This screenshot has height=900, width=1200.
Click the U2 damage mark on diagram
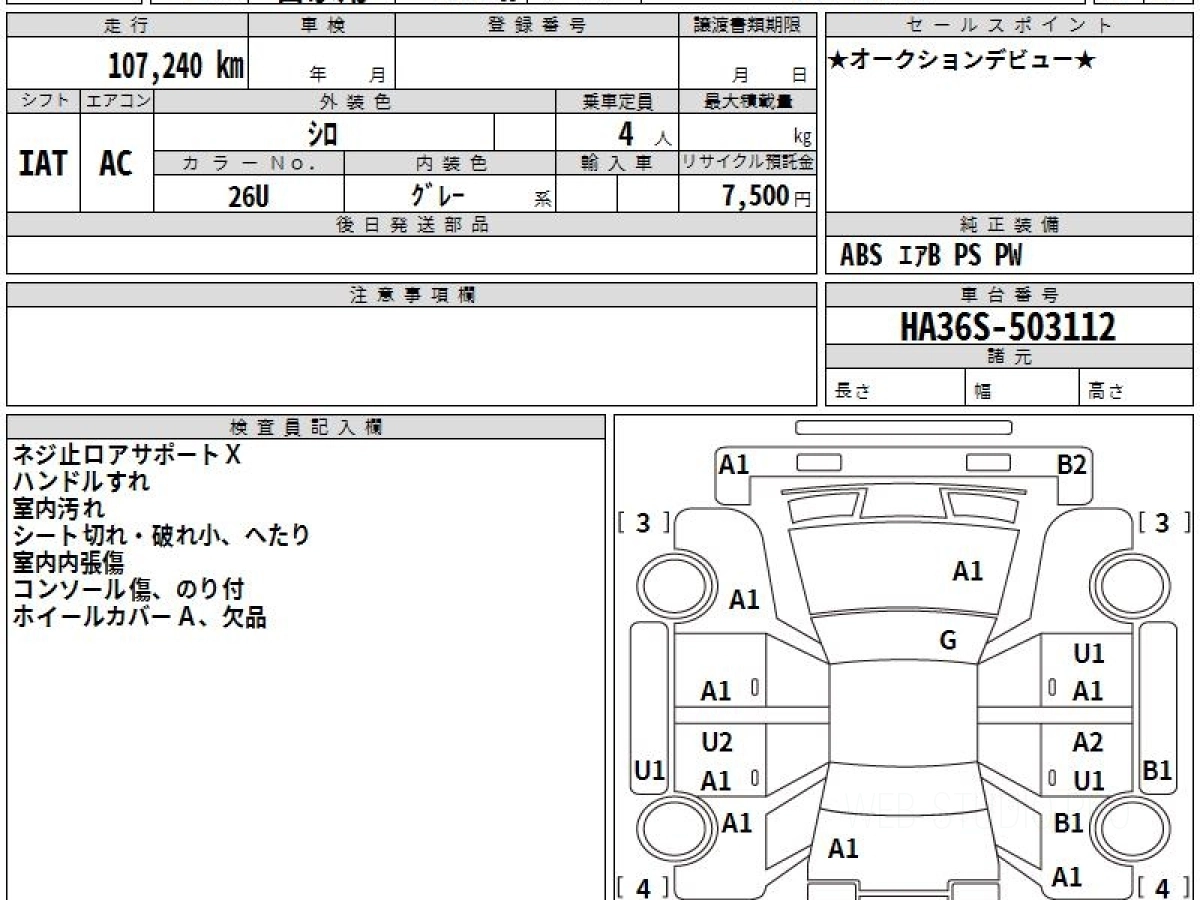(717, 742)
